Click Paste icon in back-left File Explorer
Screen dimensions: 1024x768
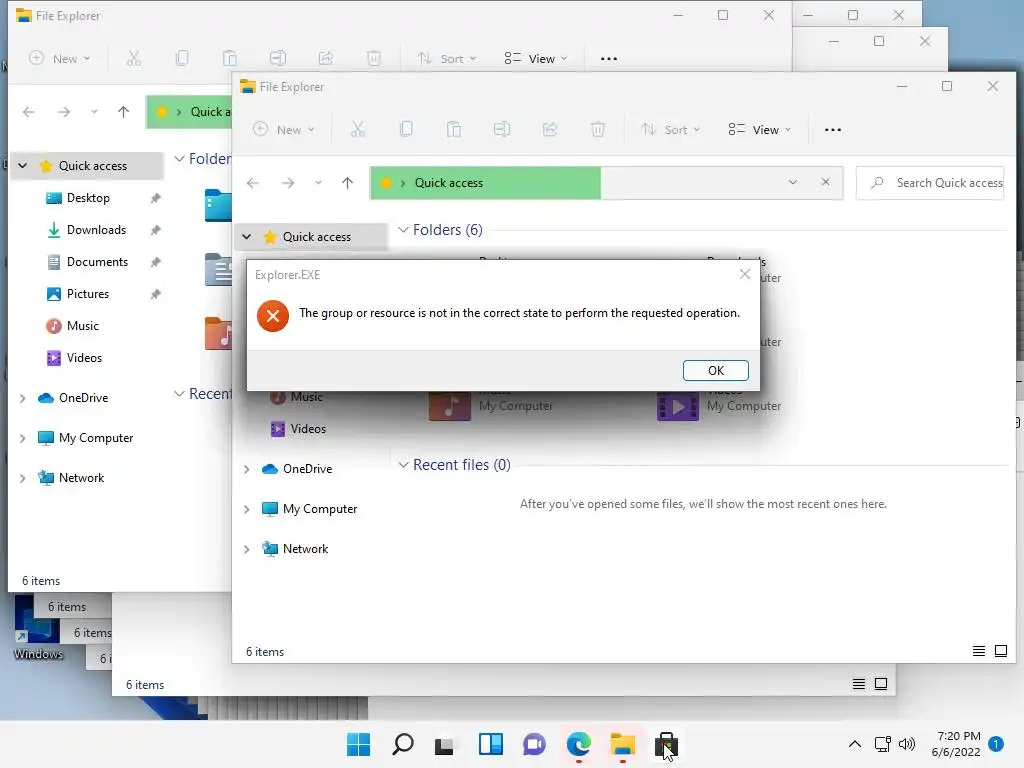tap(230, 58)
